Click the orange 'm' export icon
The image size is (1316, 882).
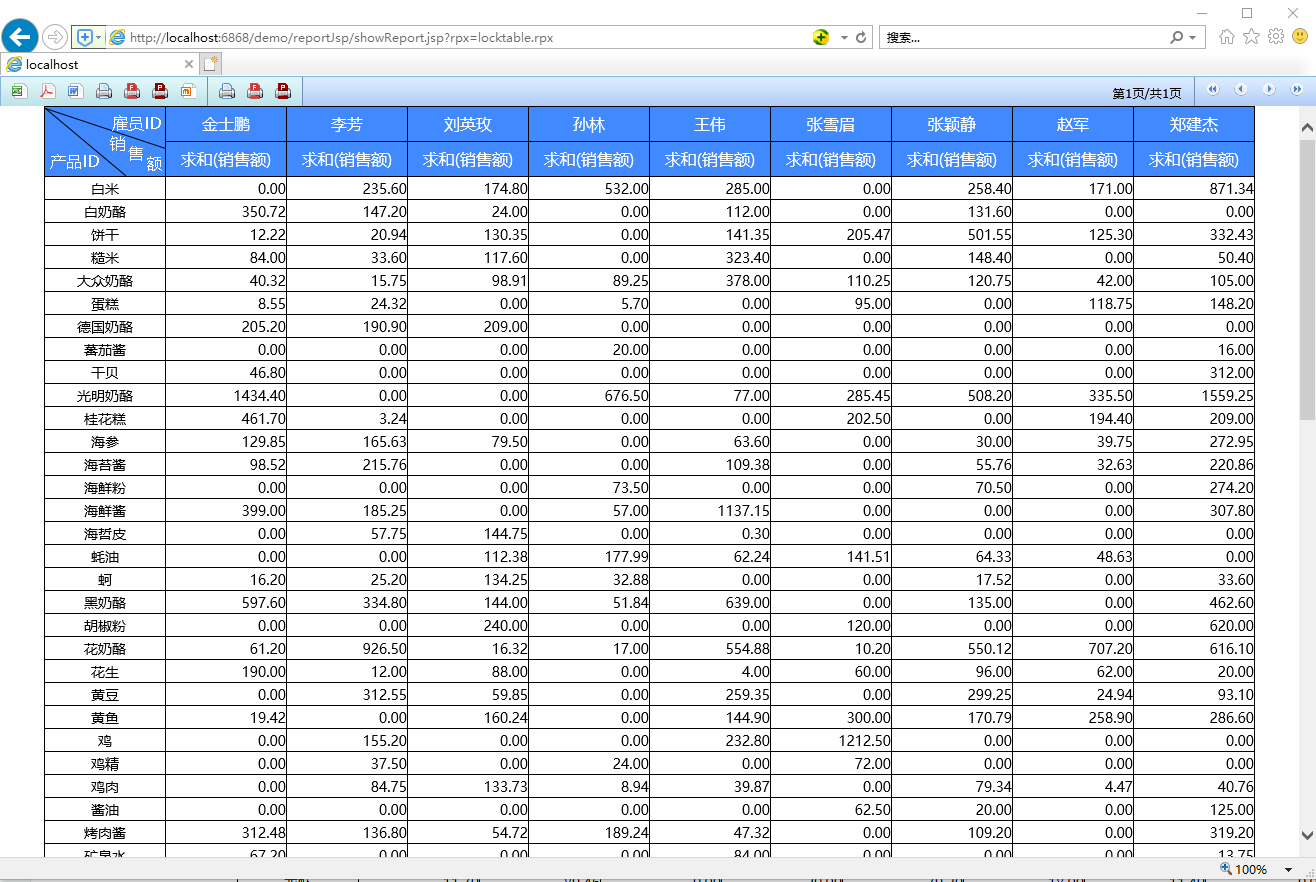click(x=188, y=91)
